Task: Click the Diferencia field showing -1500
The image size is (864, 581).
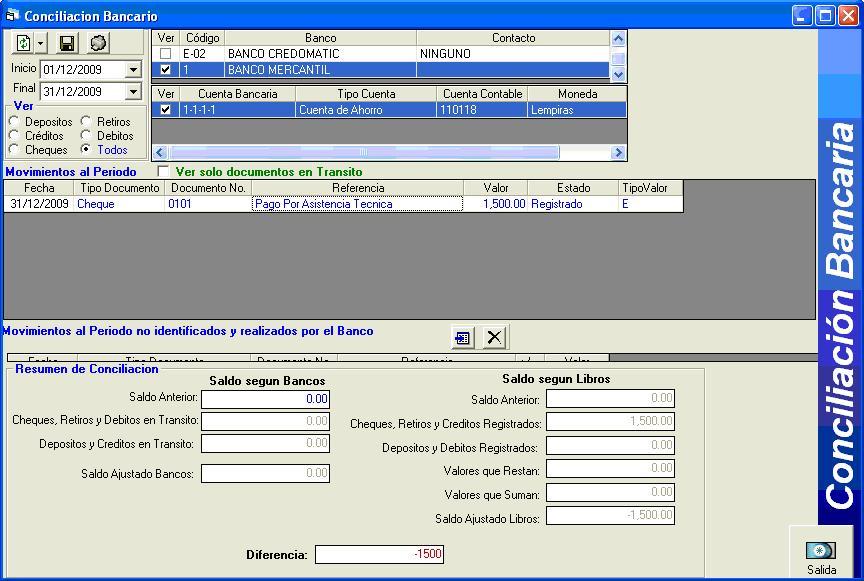Action: [x=379, y=554]
